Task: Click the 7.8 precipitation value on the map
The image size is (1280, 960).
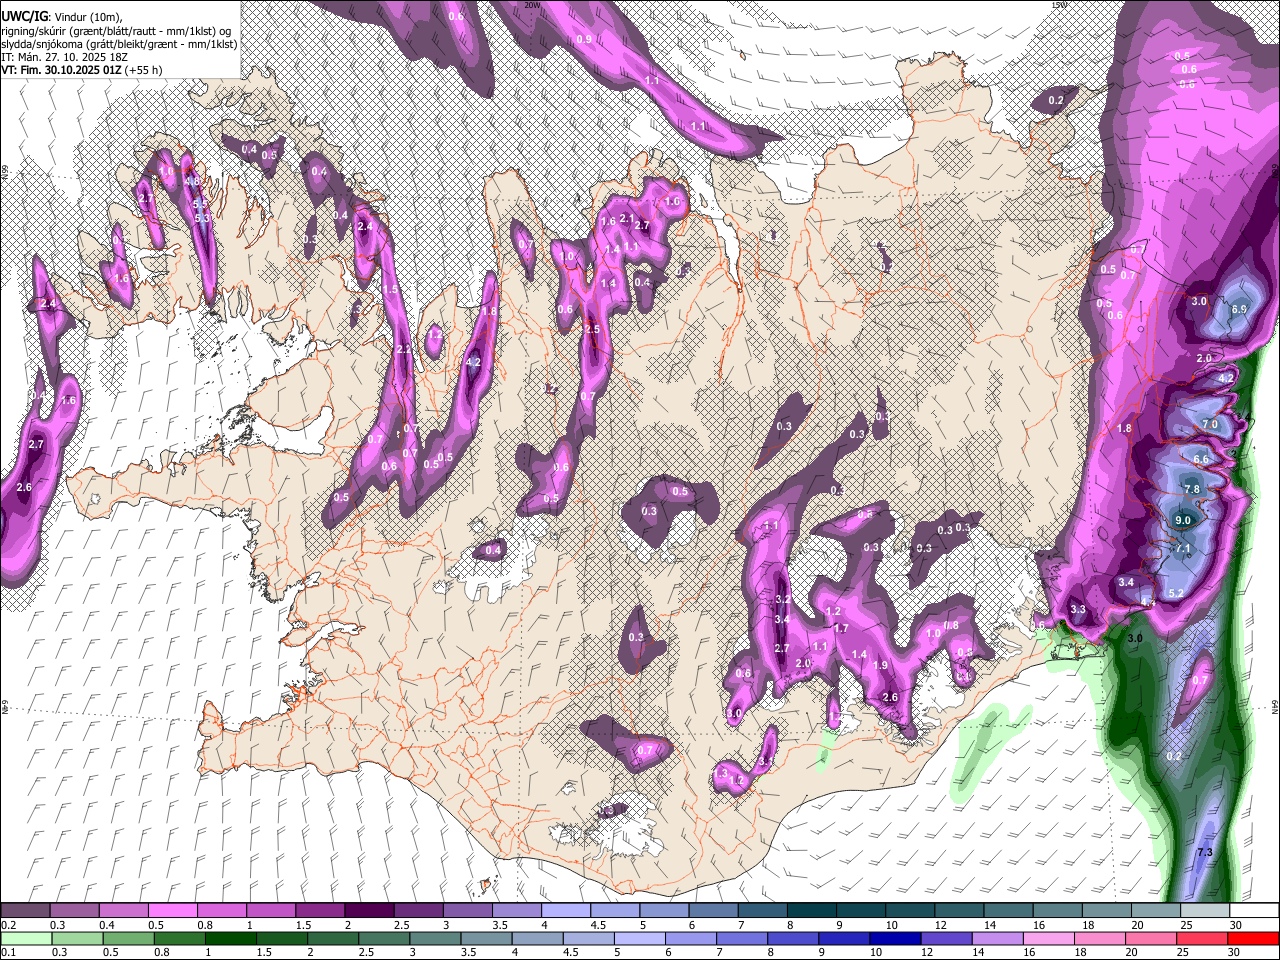Action: coord(1192,489)
